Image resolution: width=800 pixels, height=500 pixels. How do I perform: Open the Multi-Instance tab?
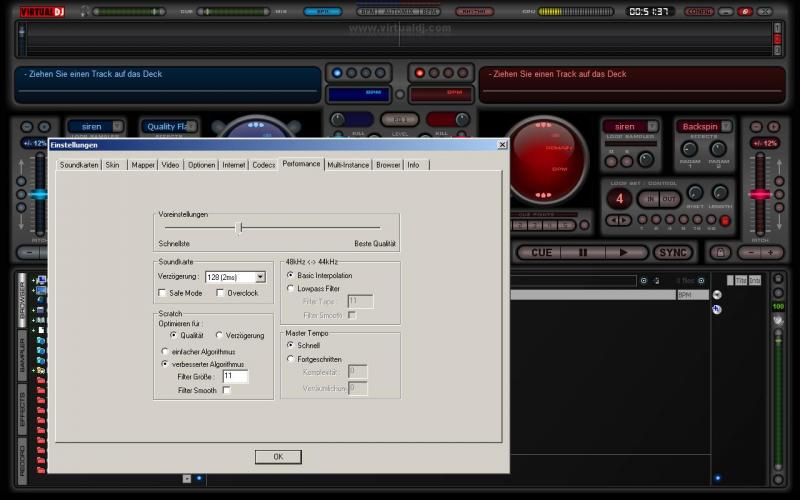pyautogui.click(x=348, y=165)
